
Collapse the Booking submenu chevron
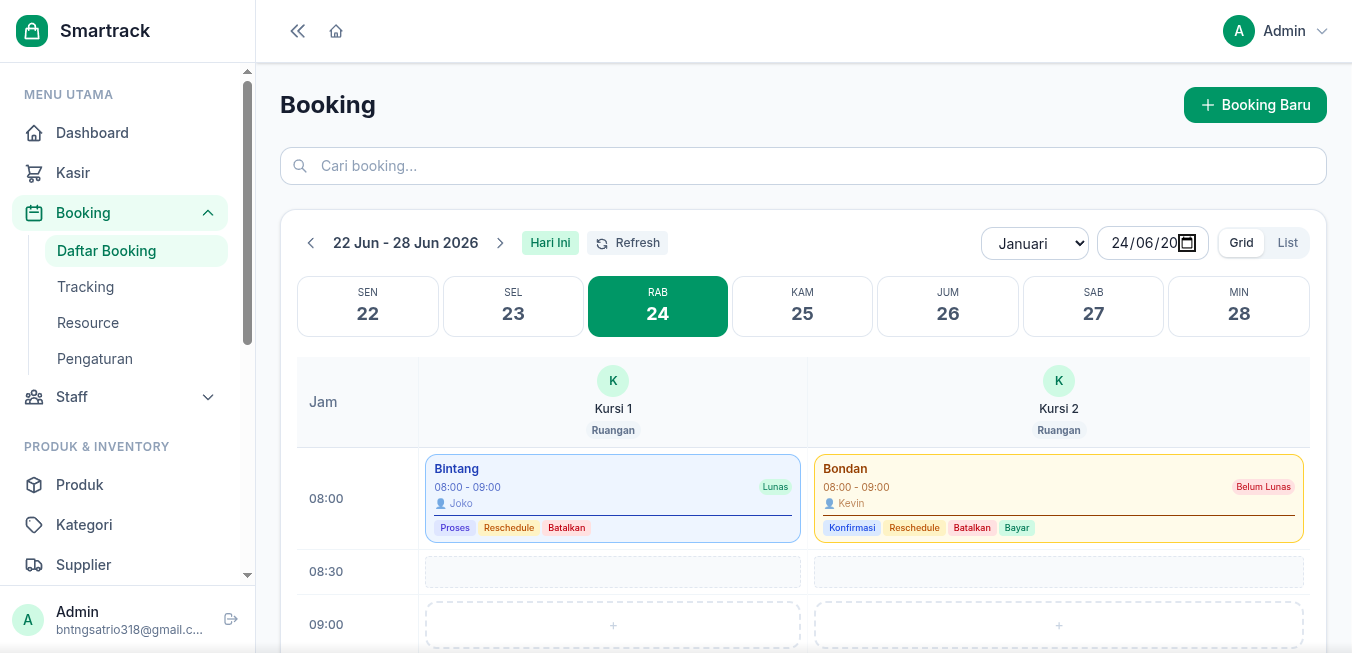pos(208,213)
